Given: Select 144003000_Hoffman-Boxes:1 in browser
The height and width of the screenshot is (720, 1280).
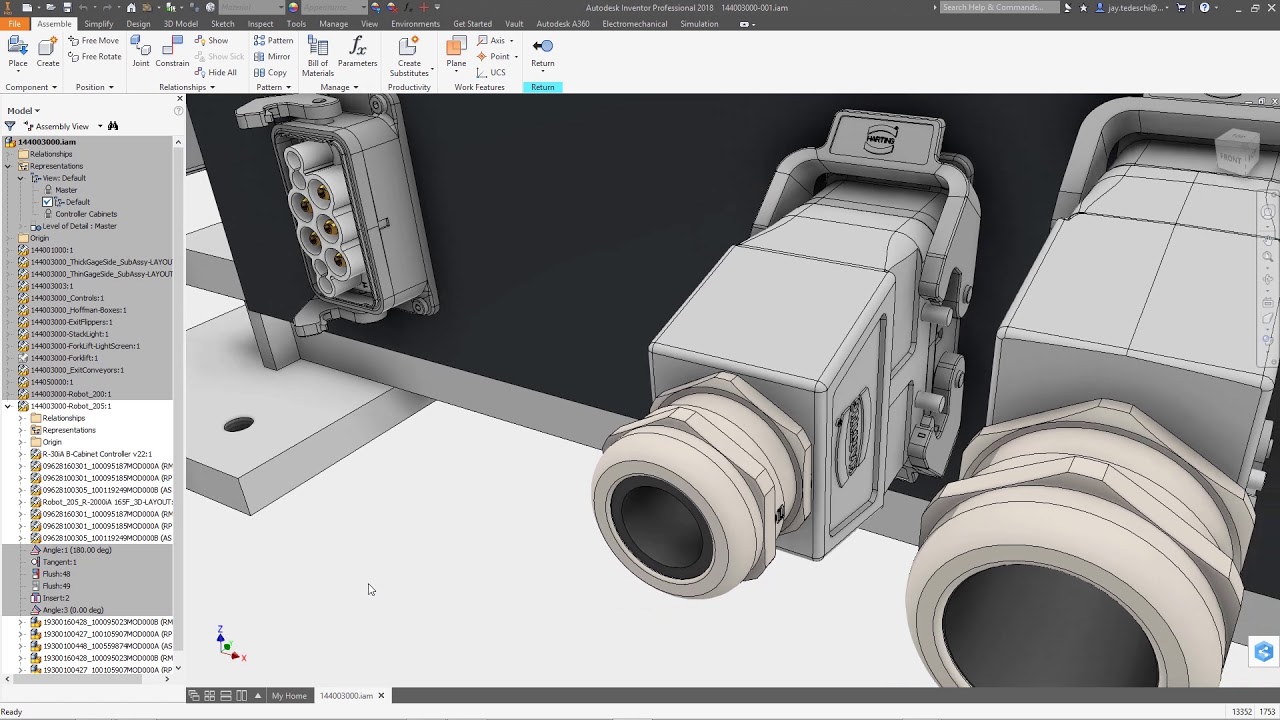Looking at the screenshot, I should tap(78, 310).
